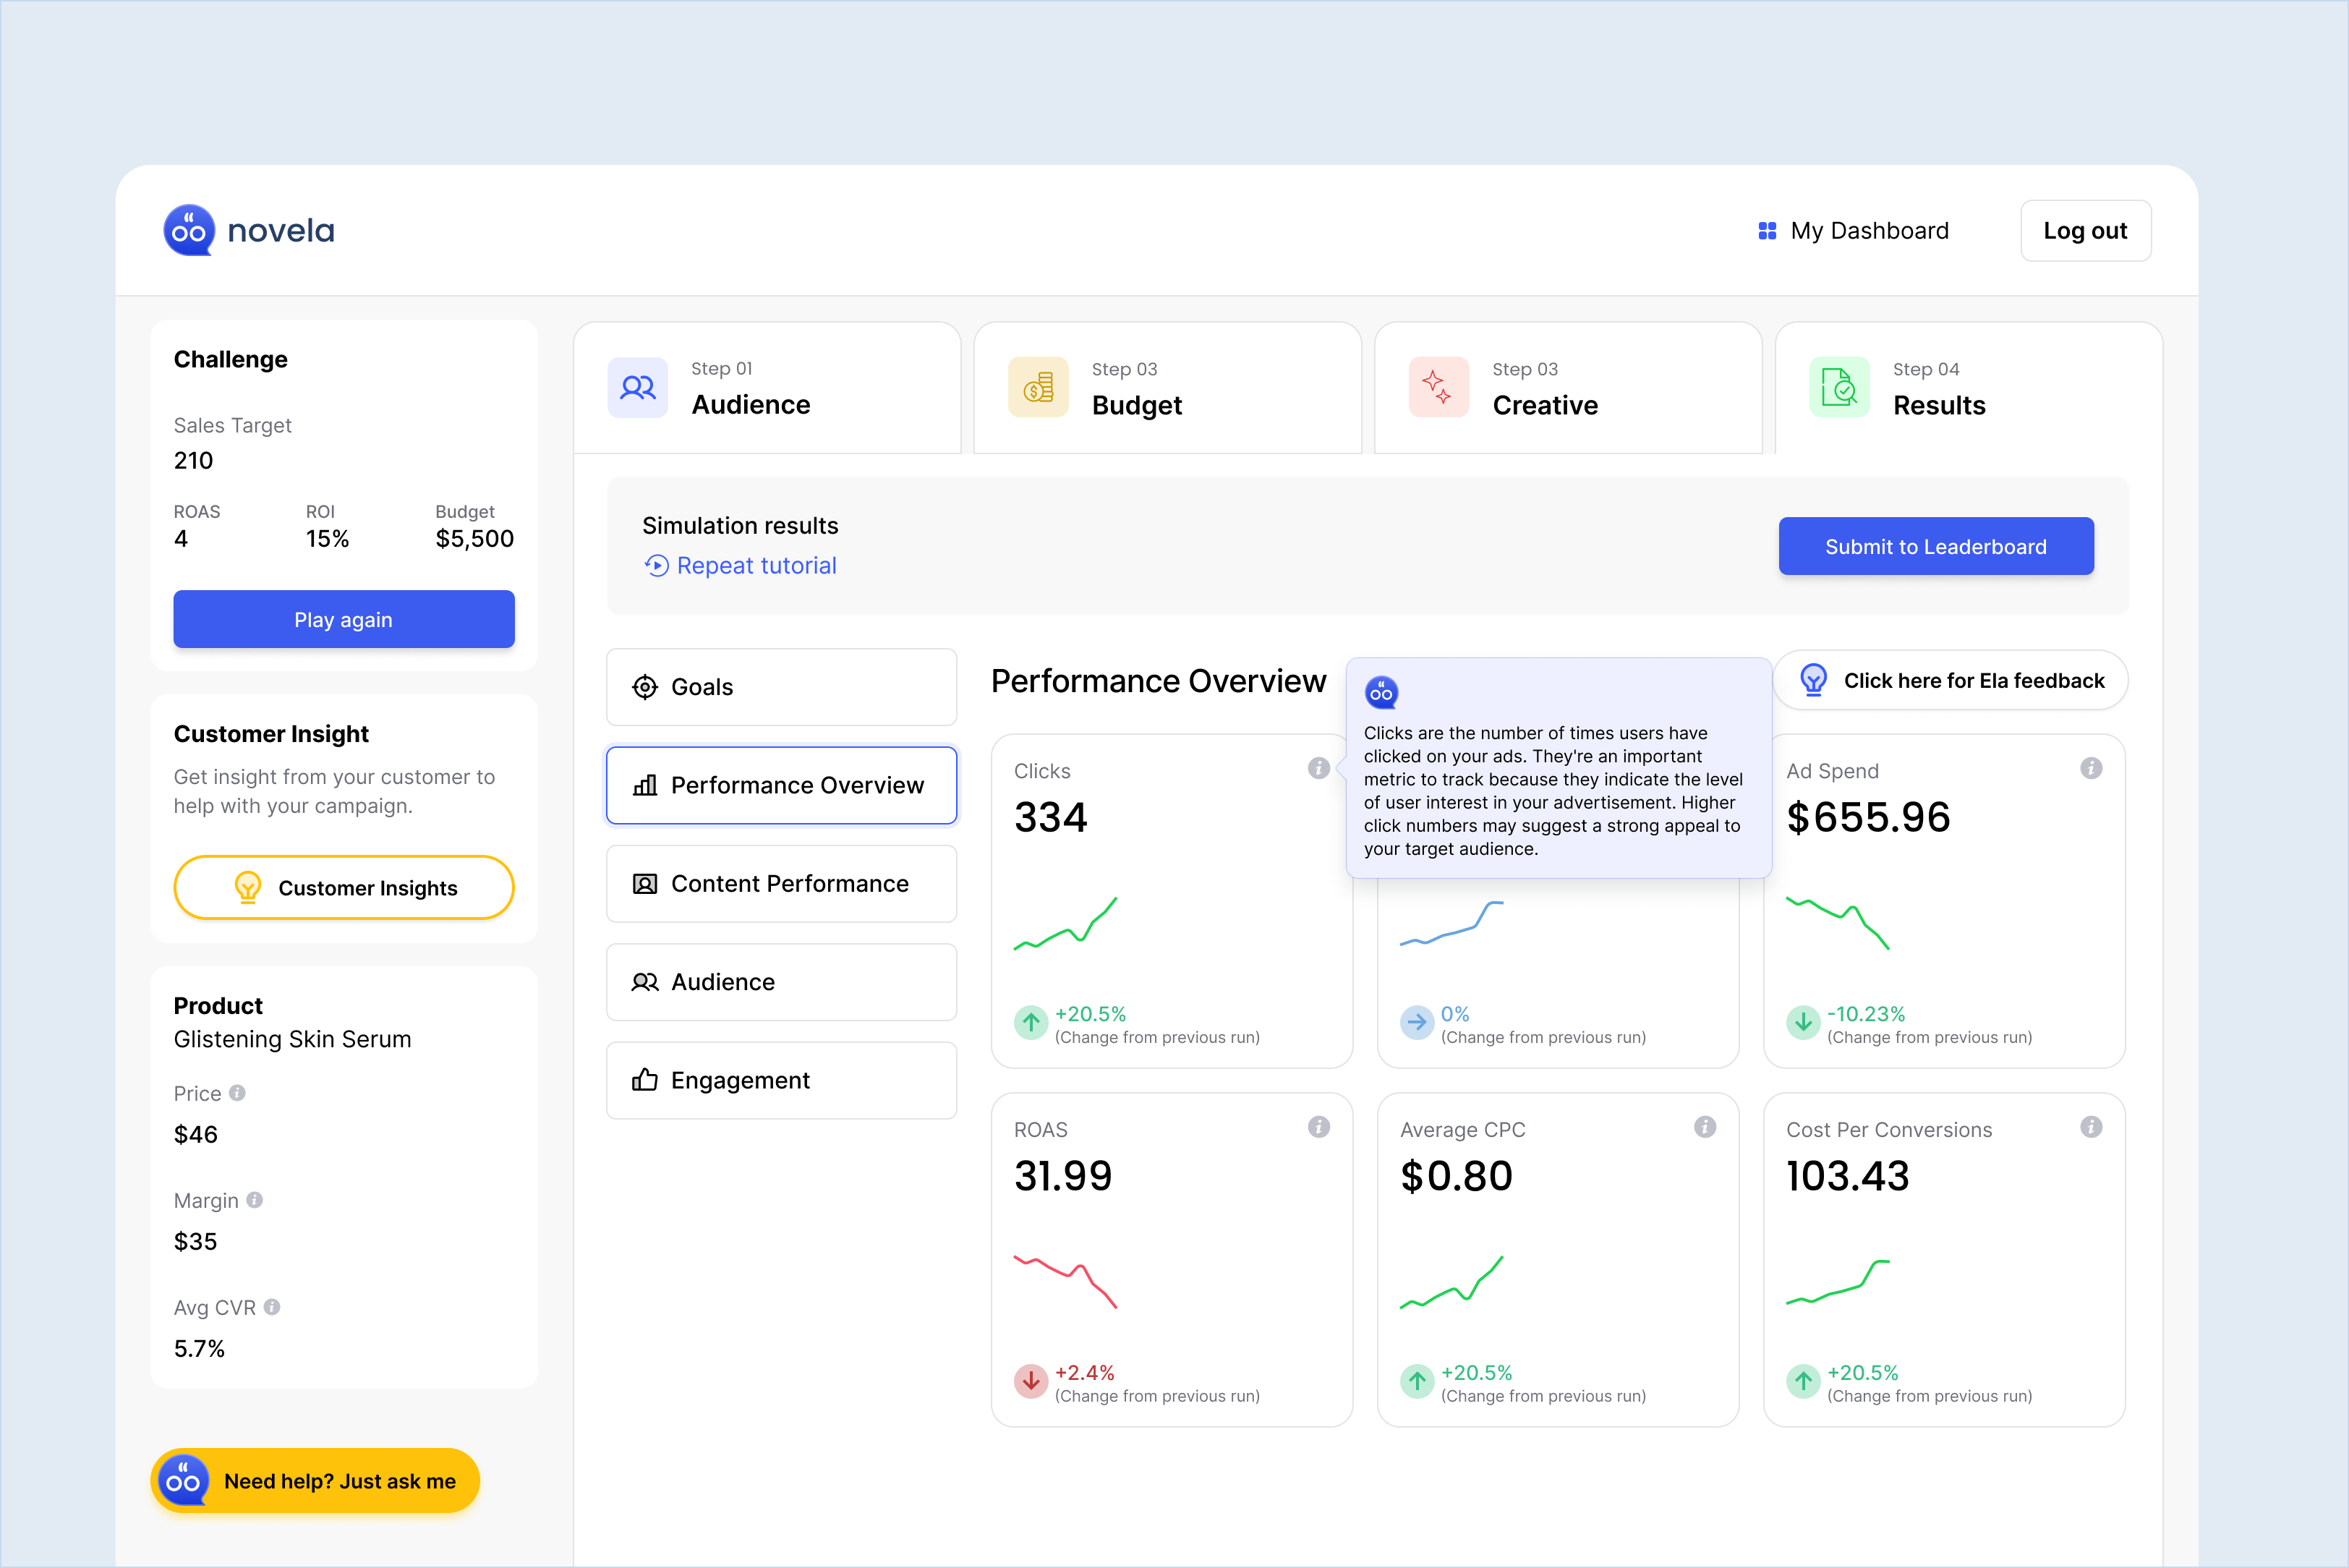Screen dimensions: 2349x1568
Task: Click the Cost Per Conversions info icon
Action: 2090,1127
